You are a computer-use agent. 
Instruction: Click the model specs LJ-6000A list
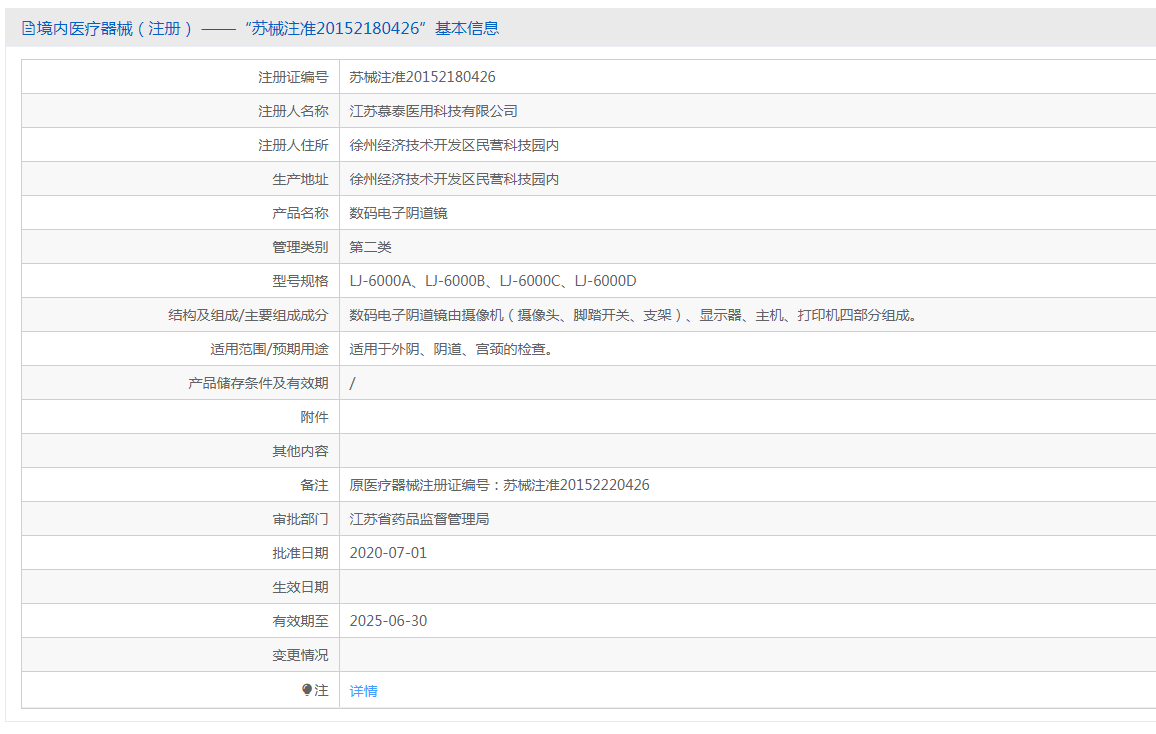point(492,281)
